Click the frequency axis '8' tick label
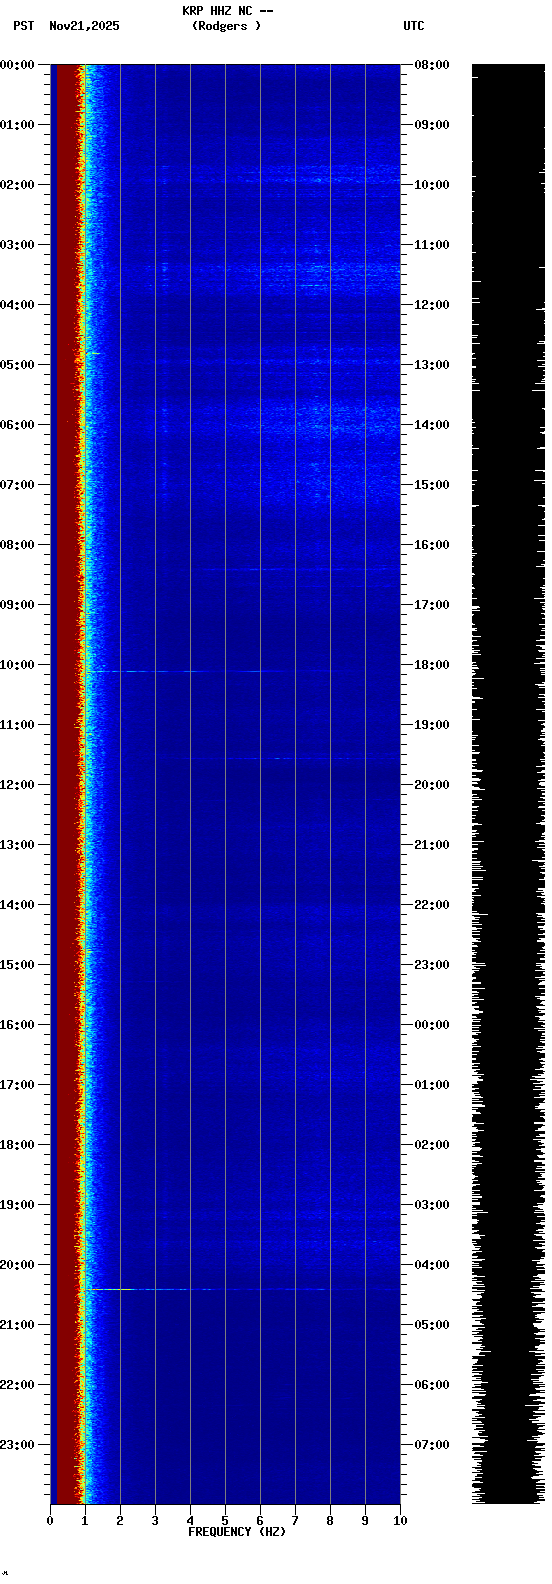552x1584 pixels. pos(330,1521)
